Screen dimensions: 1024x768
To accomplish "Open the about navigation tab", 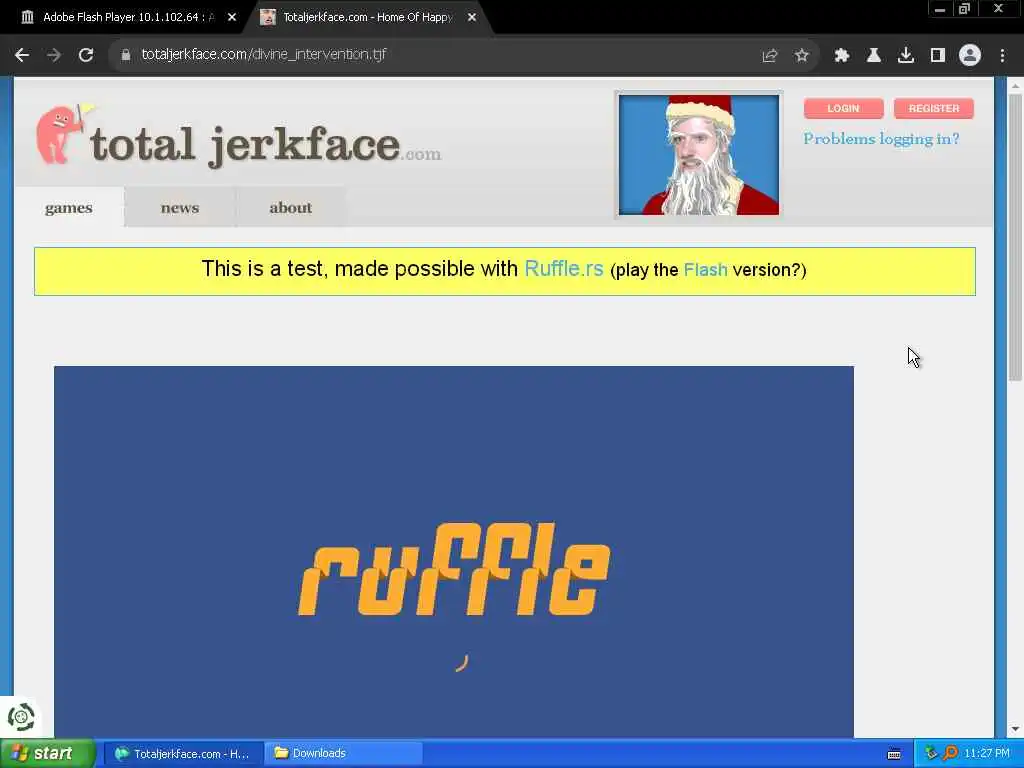I will click(x=291, y=208).
